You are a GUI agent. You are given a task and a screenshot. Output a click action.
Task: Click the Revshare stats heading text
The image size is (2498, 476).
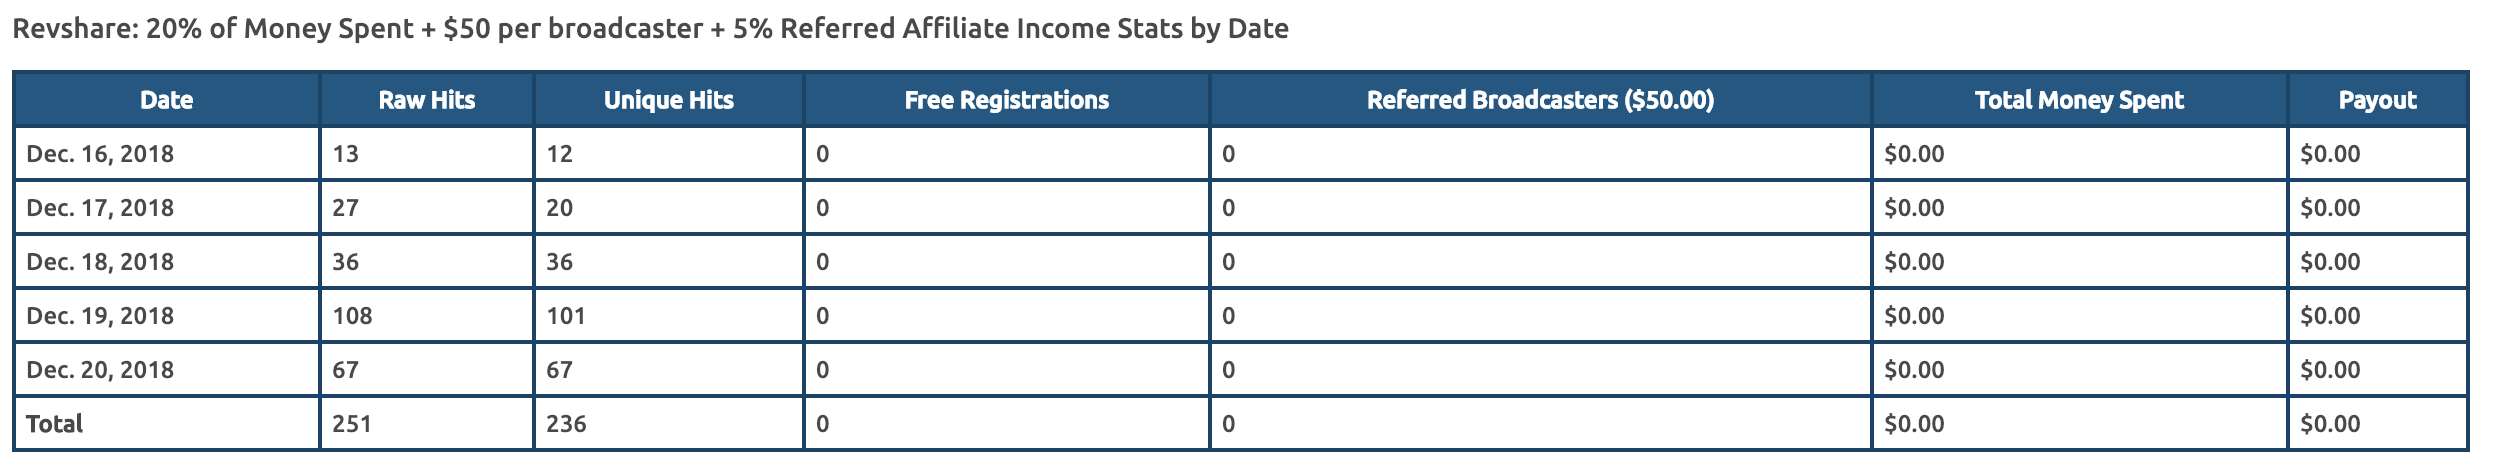coord(650,28)
